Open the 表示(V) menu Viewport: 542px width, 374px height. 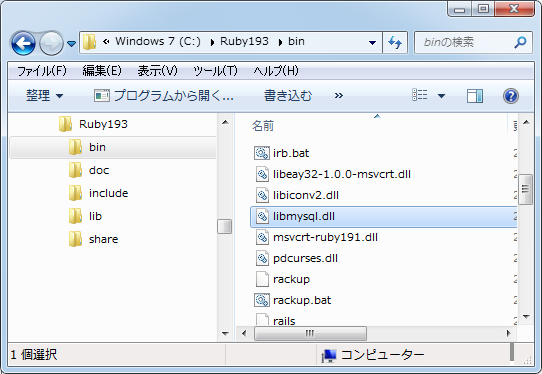pyautogui.click(x=157, y=71)
